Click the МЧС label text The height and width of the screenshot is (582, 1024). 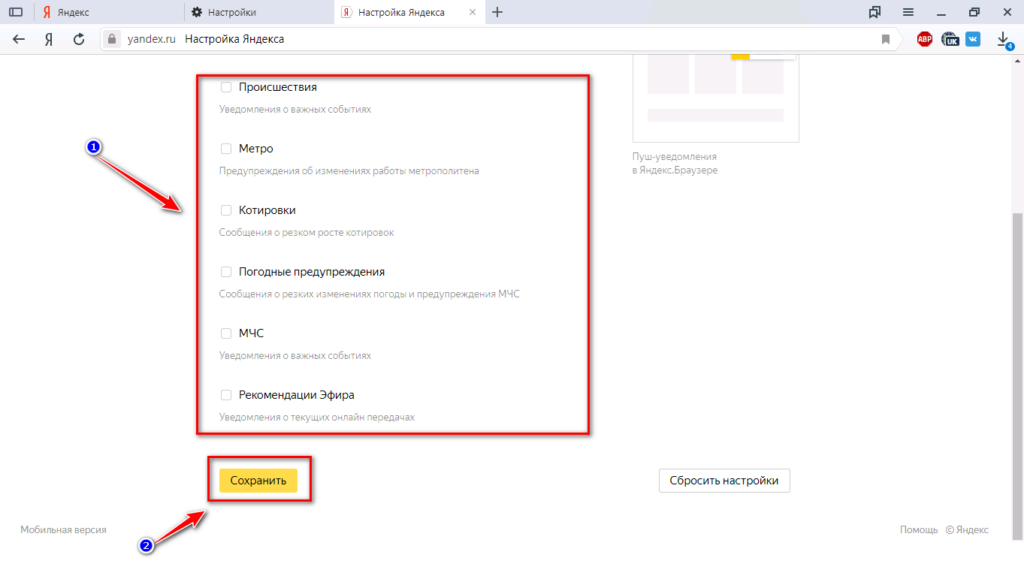click(x=251, y=333)
